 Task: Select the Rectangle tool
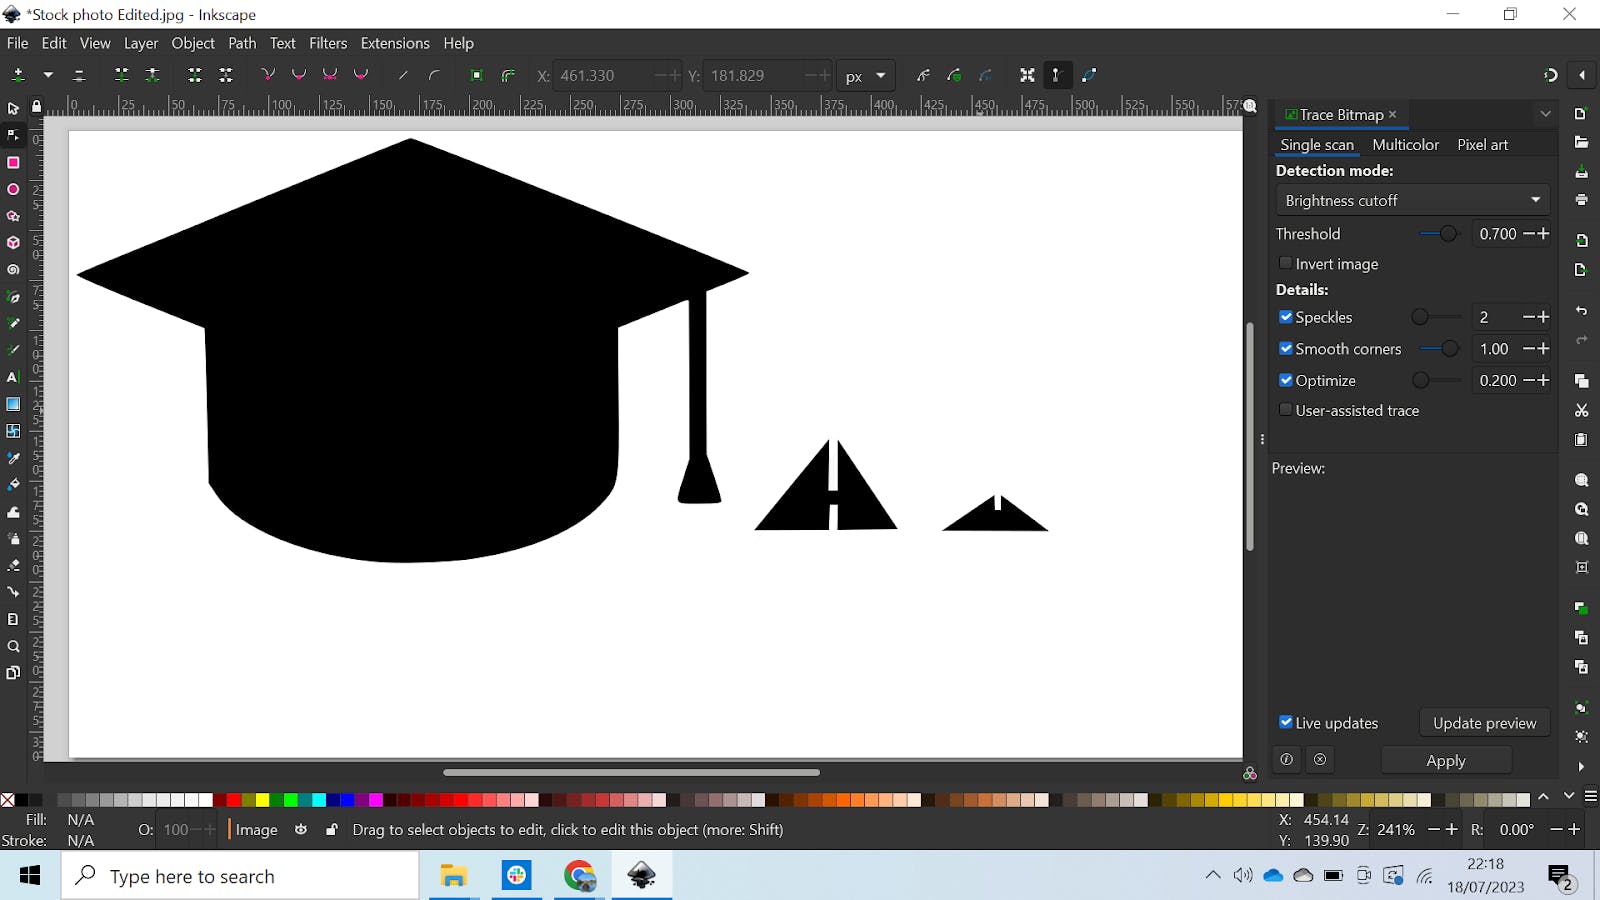(13, 163)
